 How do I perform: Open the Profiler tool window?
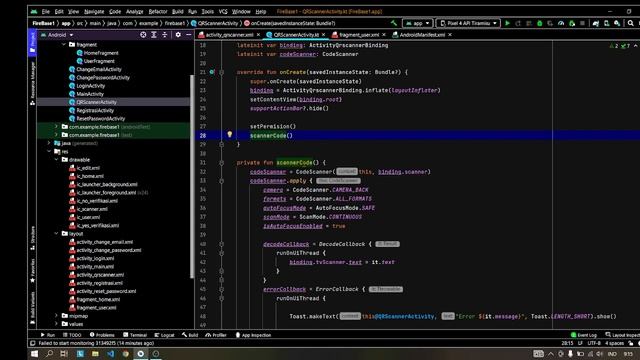pyautogui.click(x=216, y=335)
